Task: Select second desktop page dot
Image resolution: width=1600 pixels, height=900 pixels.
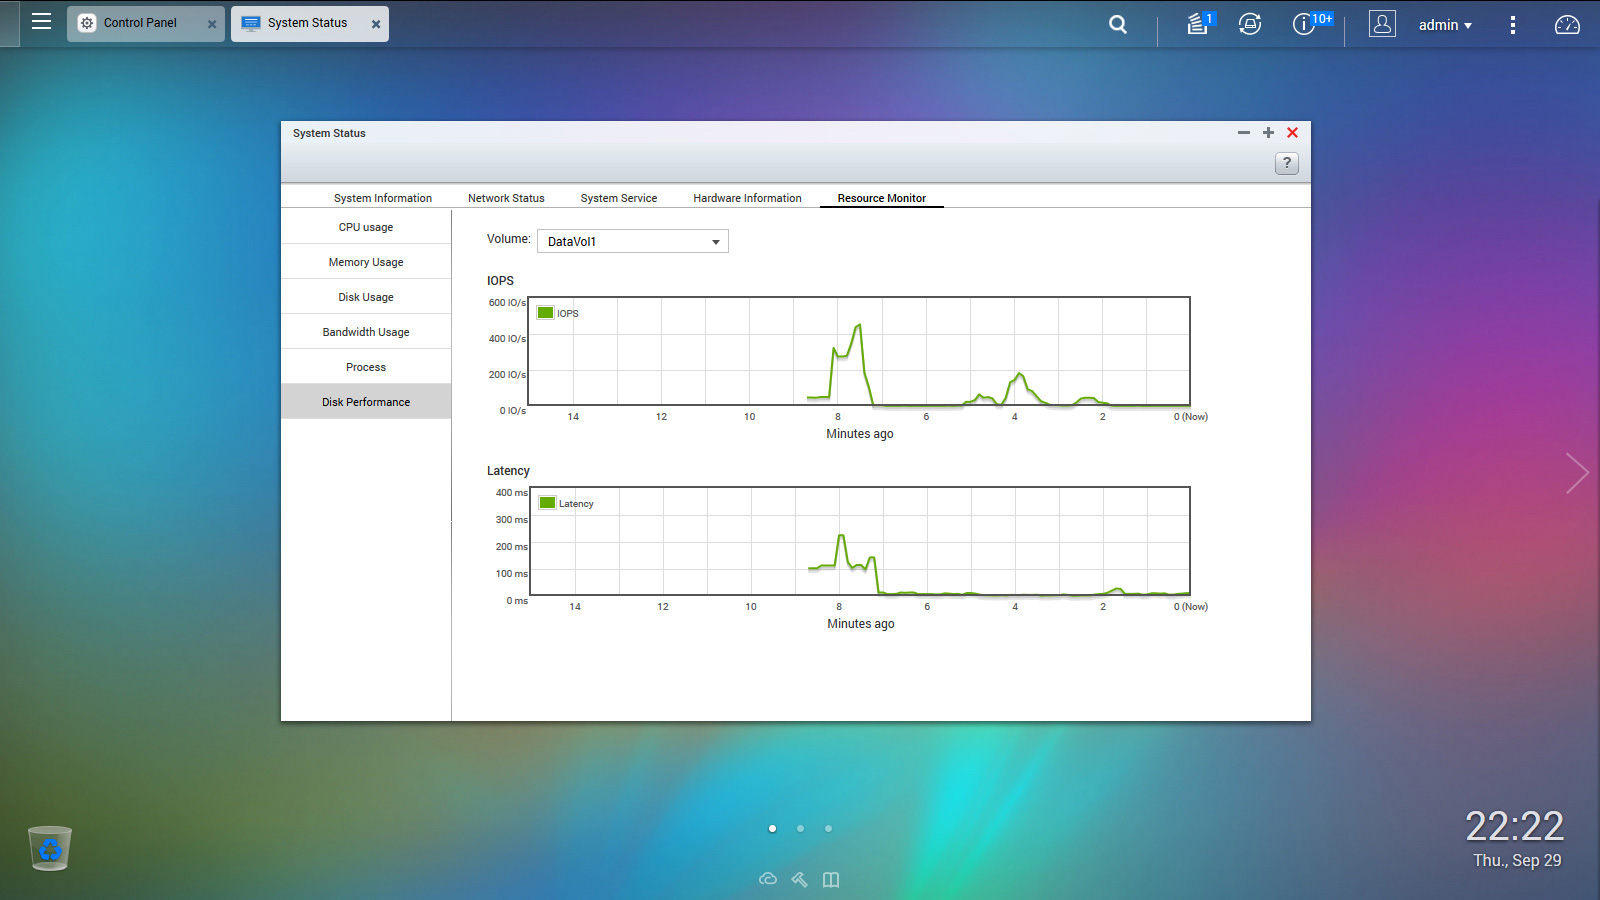Action: coord(800,828)
